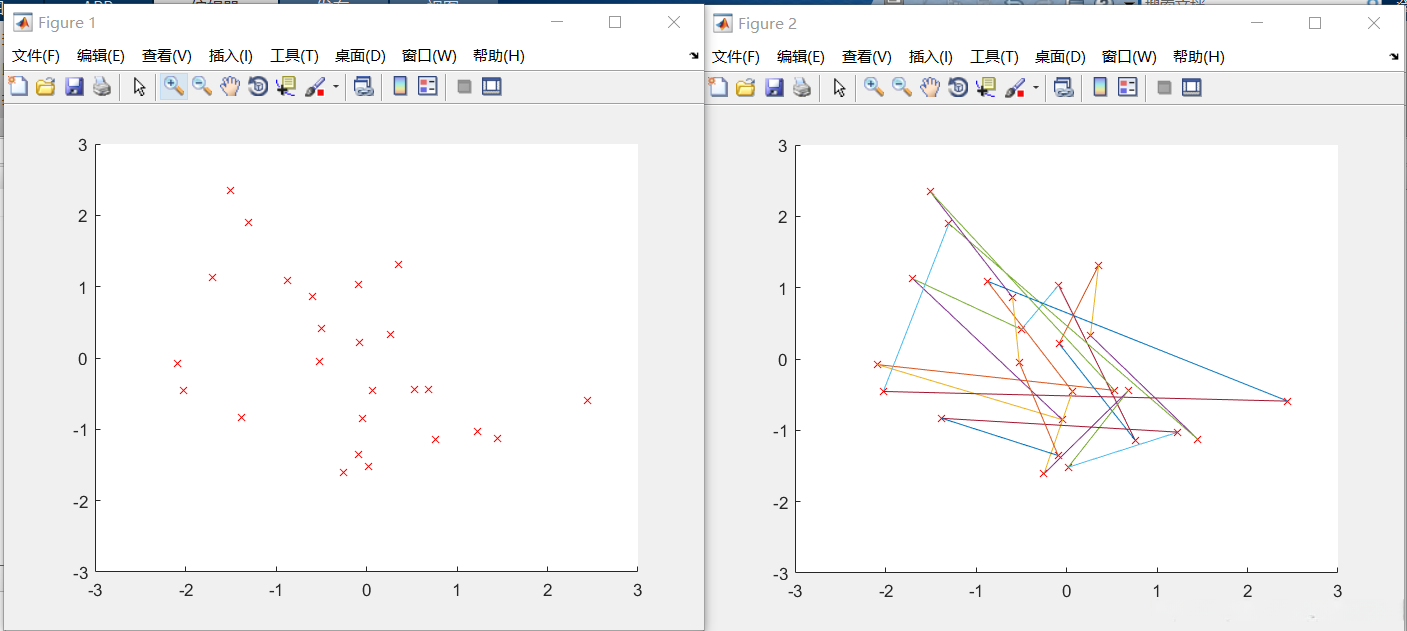
Task: Show plot tools and dock Figure 2
Action: pyautogui.click(x=1191, y=88)
